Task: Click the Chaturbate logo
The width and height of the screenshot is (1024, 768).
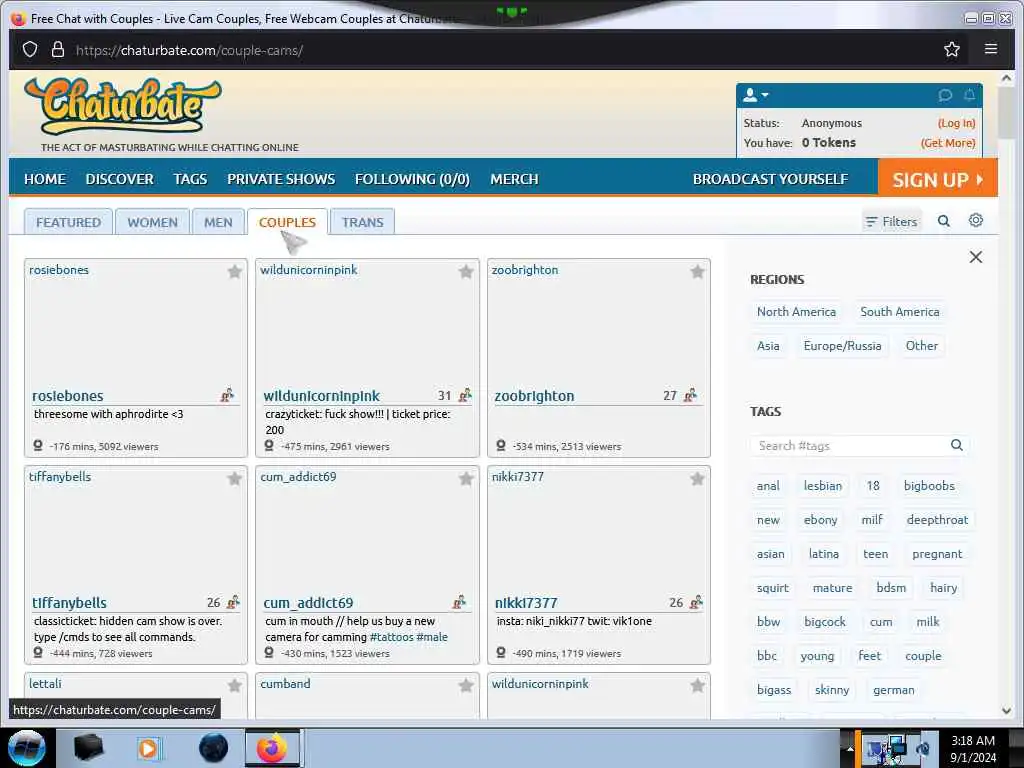Action: [123, 106]
